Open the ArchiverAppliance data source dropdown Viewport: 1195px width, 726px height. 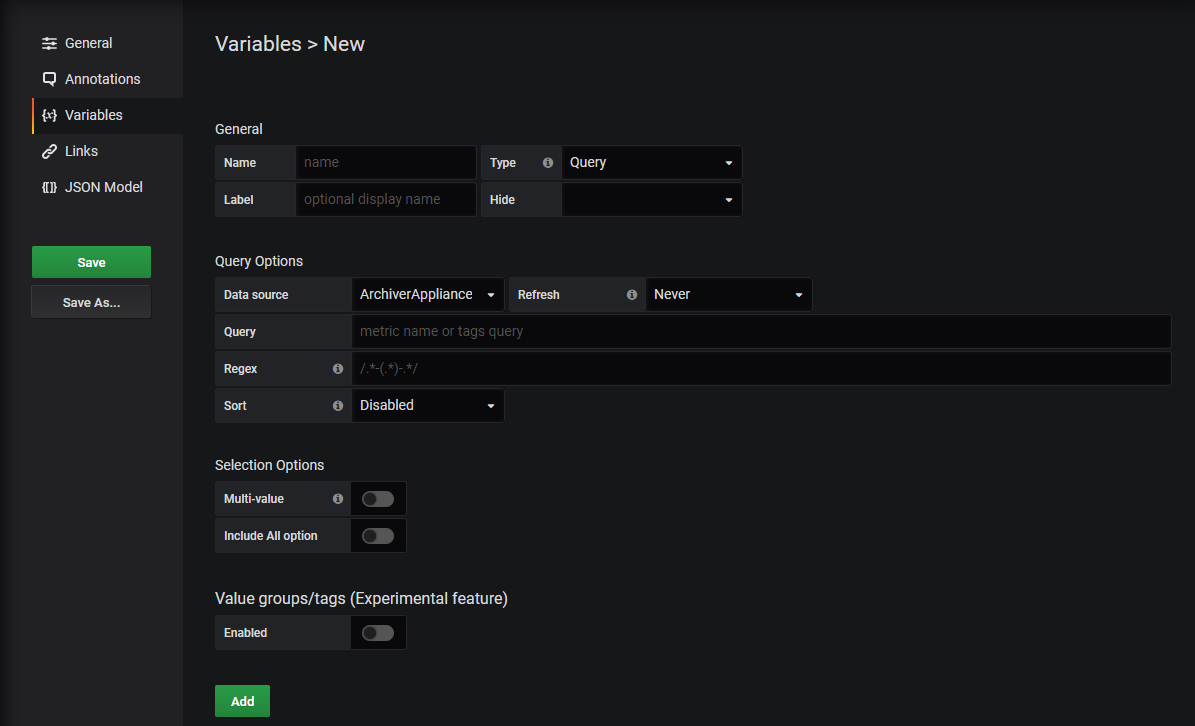(427, 294)
